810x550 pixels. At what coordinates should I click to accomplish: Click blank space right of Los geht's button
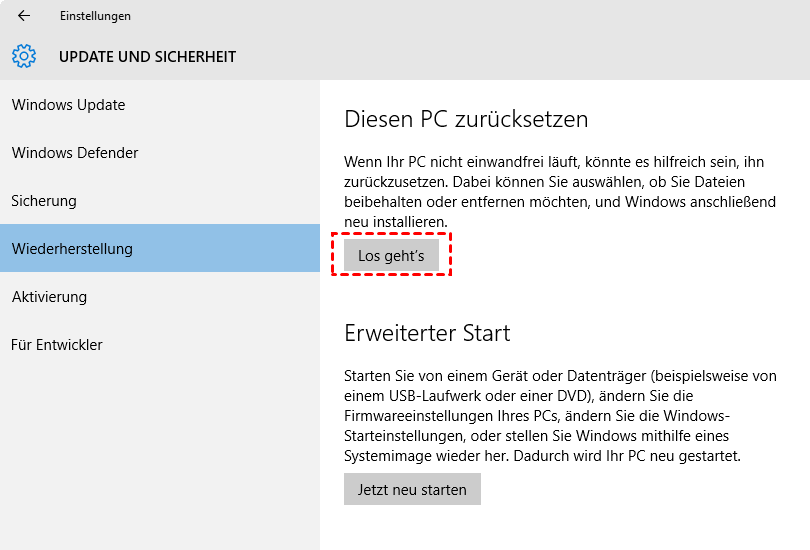point(620,256)
